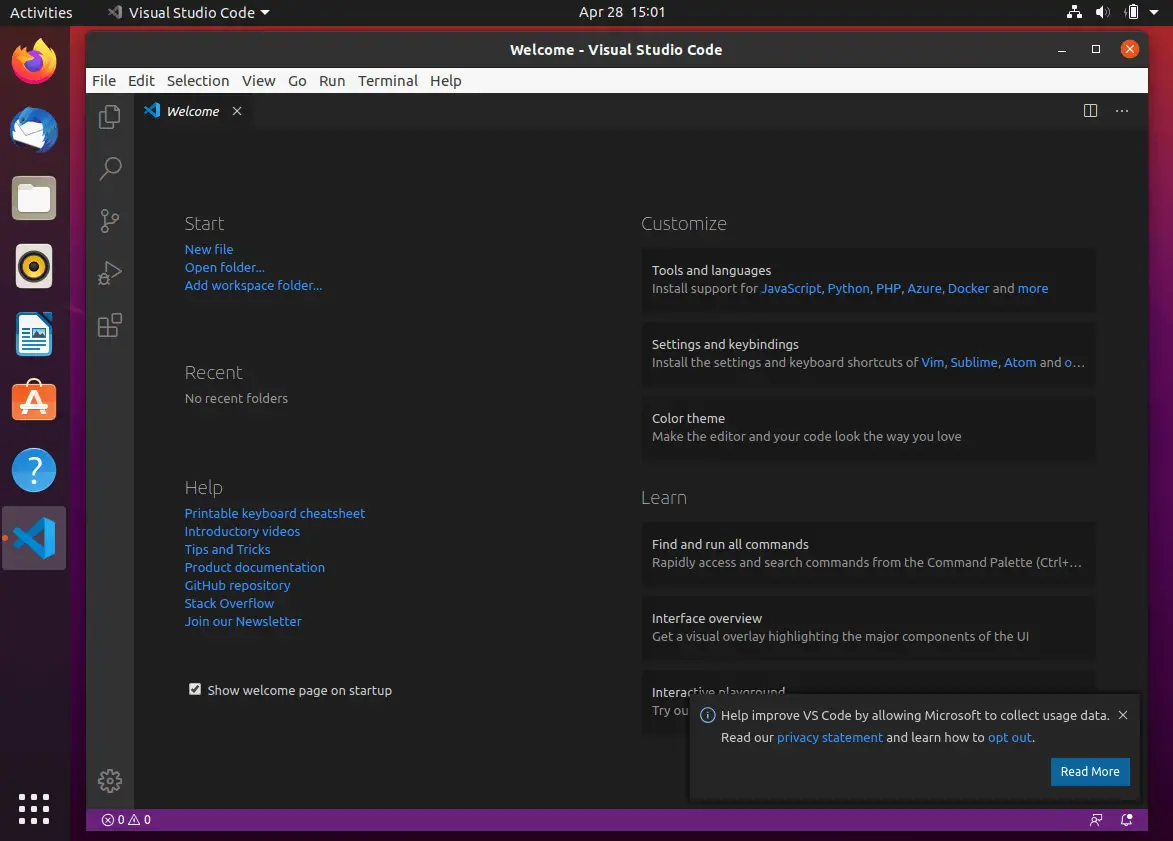The height and width of the screenshot is (841, 1173).
Task: Open the Terminal menu
Action: (388, 81)
